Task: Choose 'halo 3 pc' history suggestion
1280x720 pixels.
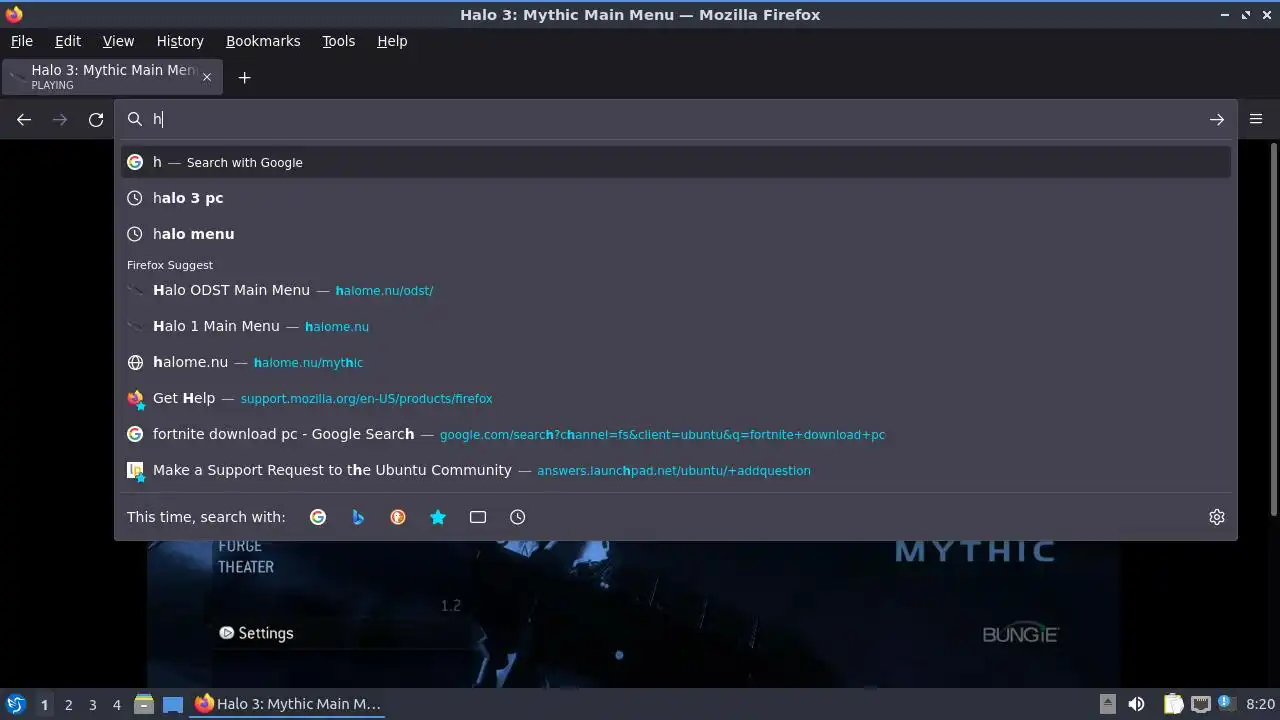Action: (x=675, y=198)
